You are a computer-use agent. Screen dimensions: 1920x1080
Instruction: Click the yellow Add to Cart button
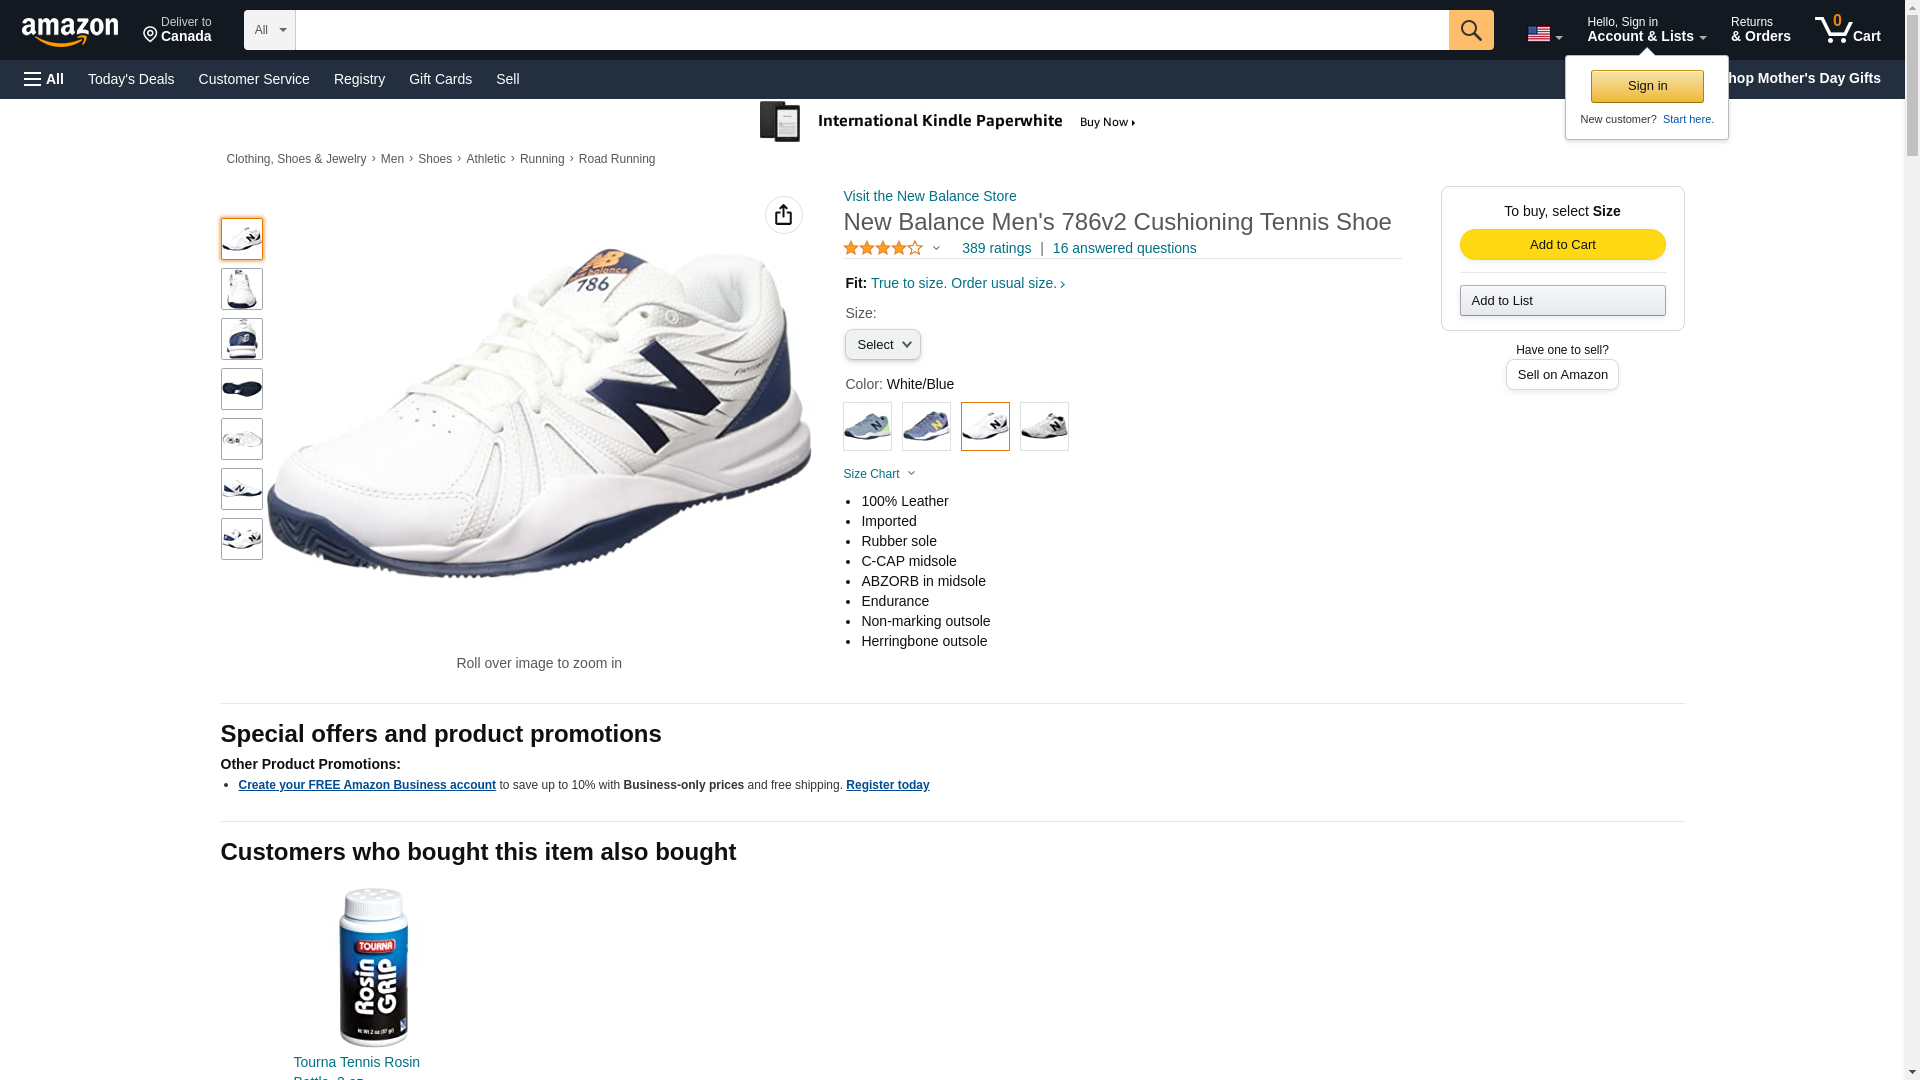coord(1562,245)
